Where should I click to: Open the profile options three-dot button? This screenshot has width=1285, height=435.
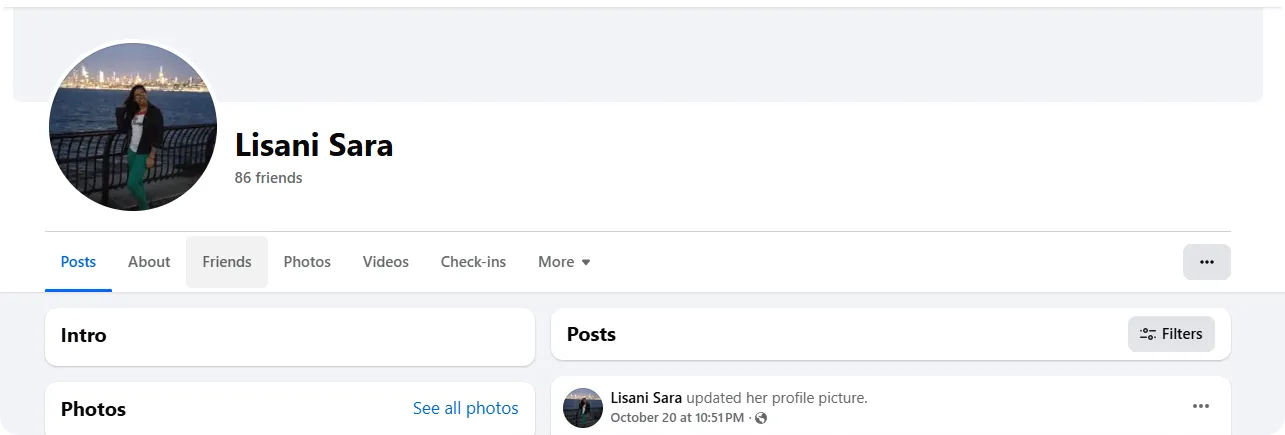tap(1206, 262)
